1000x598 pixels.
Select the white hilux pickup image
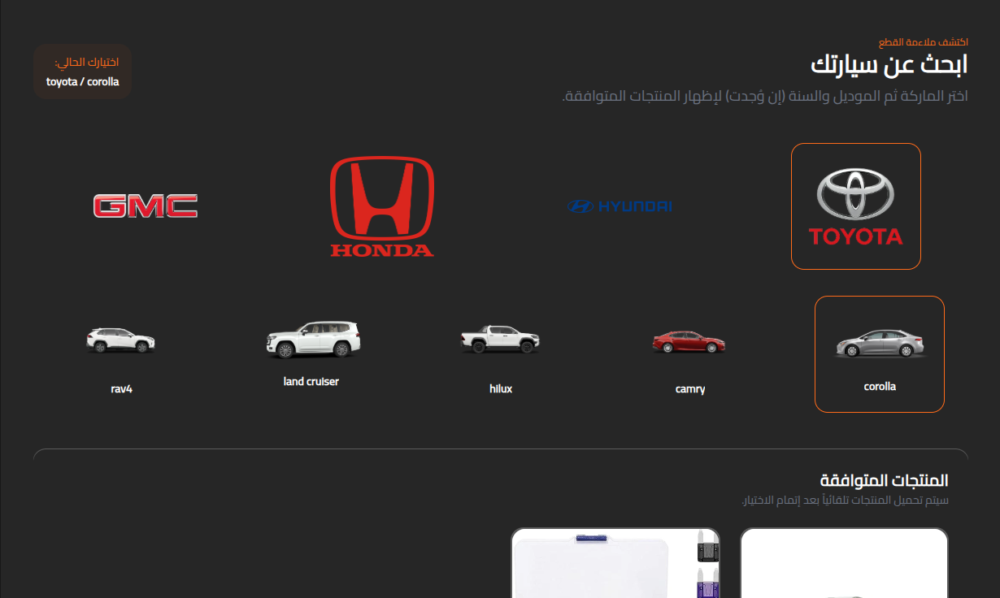pos(501,339)
